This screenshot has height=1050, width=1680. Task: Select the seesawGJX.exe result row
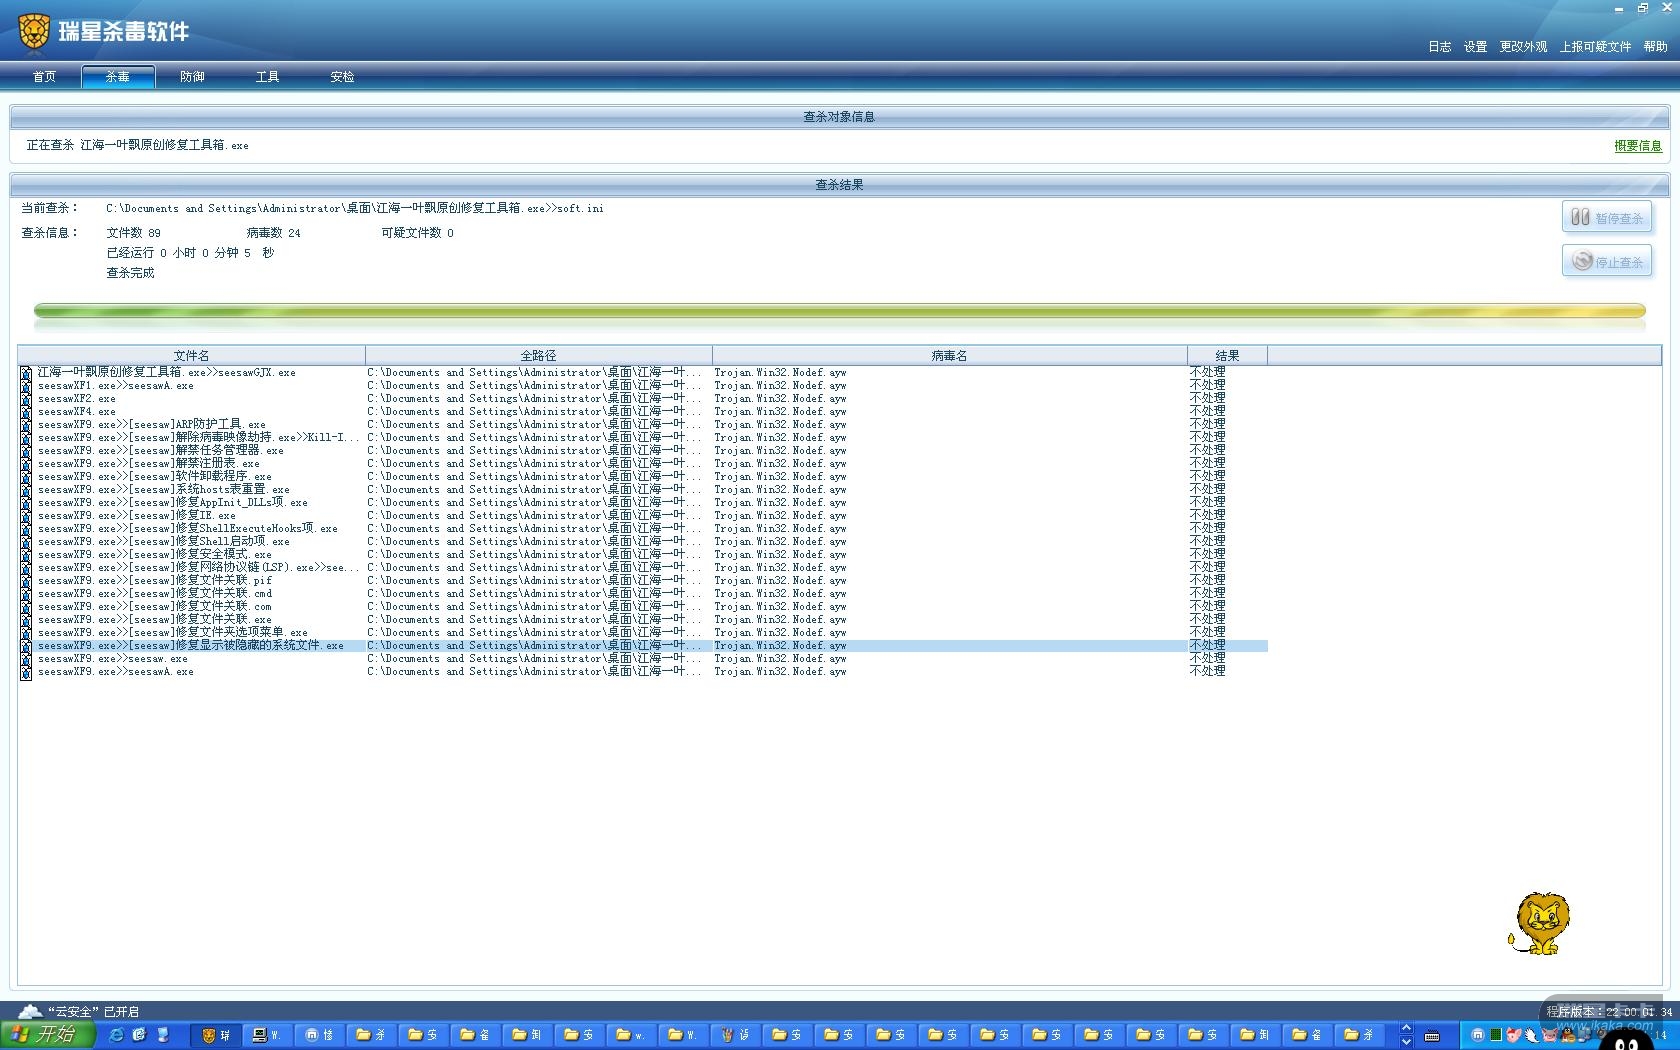(643, 372)
